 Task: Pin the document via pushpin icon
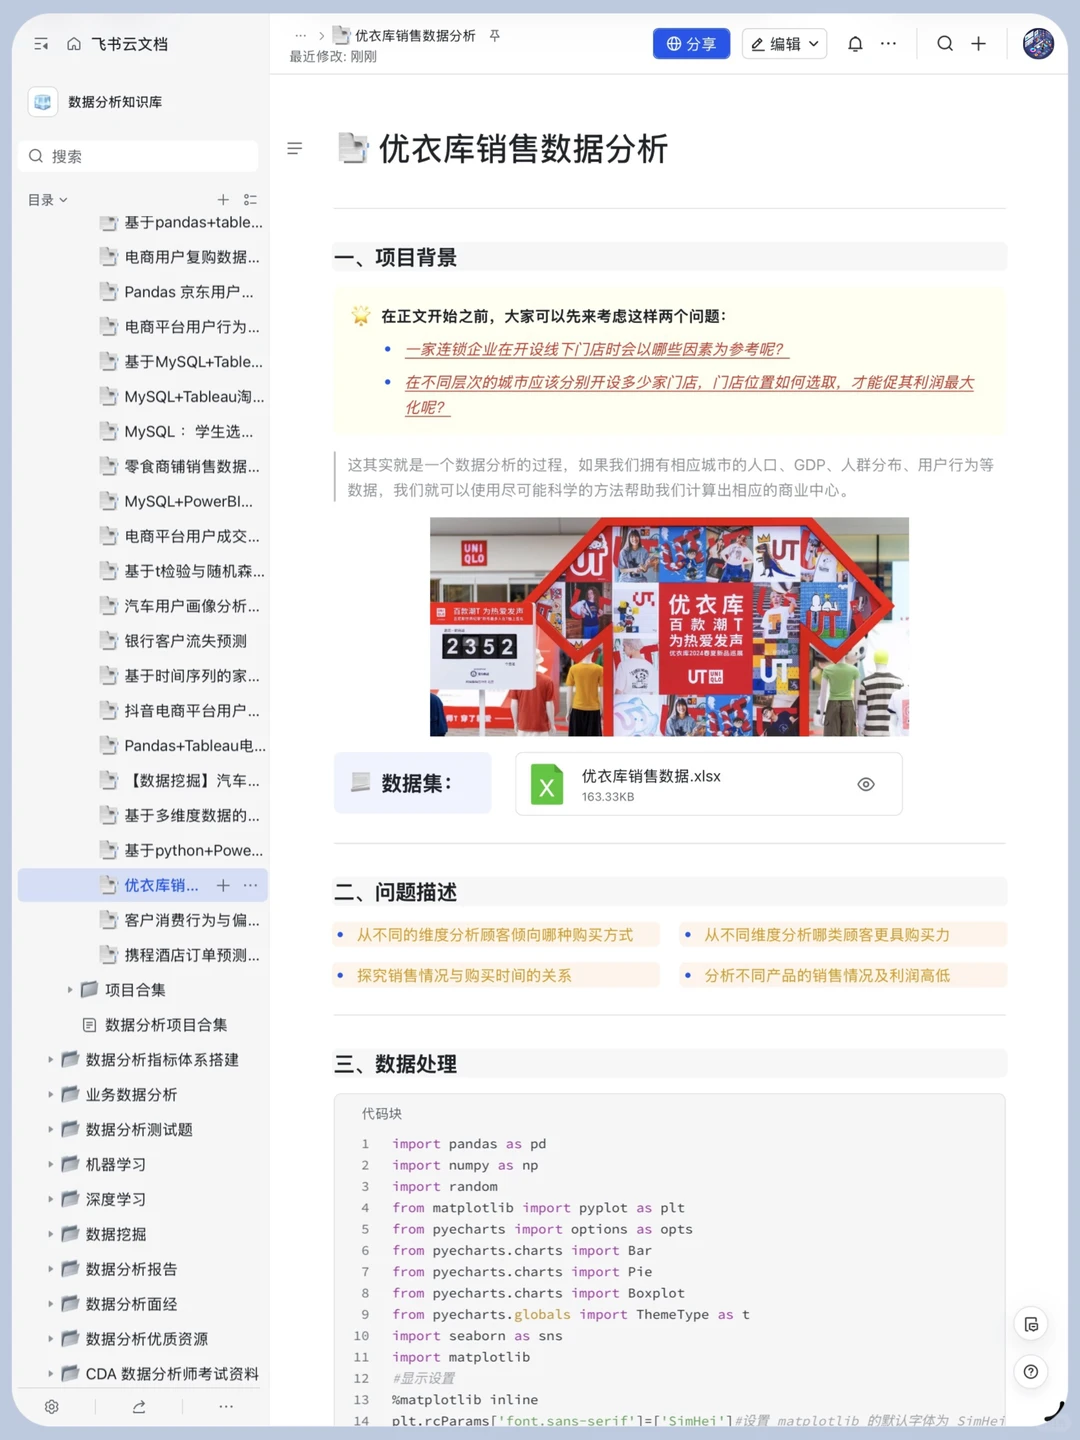pos(494,36)
